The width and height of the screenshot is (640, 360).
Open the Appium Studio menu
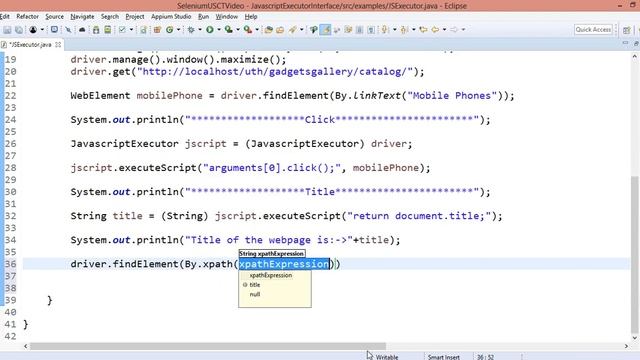click(x=171, y=17)
